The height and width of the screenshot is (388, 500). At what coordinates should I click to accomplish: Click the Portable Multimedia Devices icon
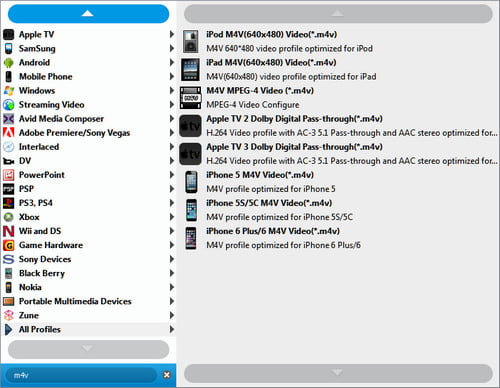(9, 301)
